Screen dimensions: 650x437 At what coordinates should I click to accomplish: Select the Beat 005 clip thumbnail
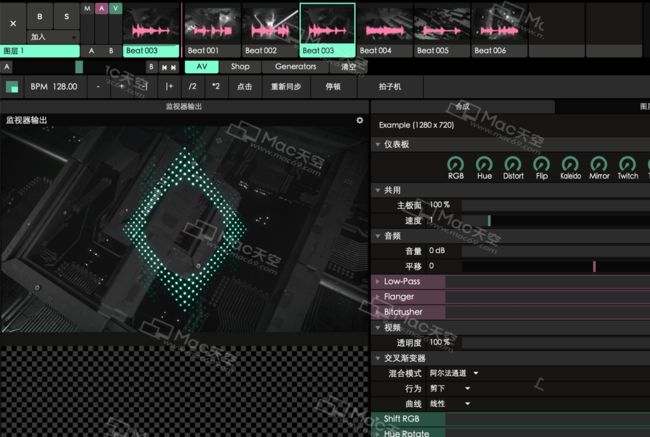tap(441, 28)
